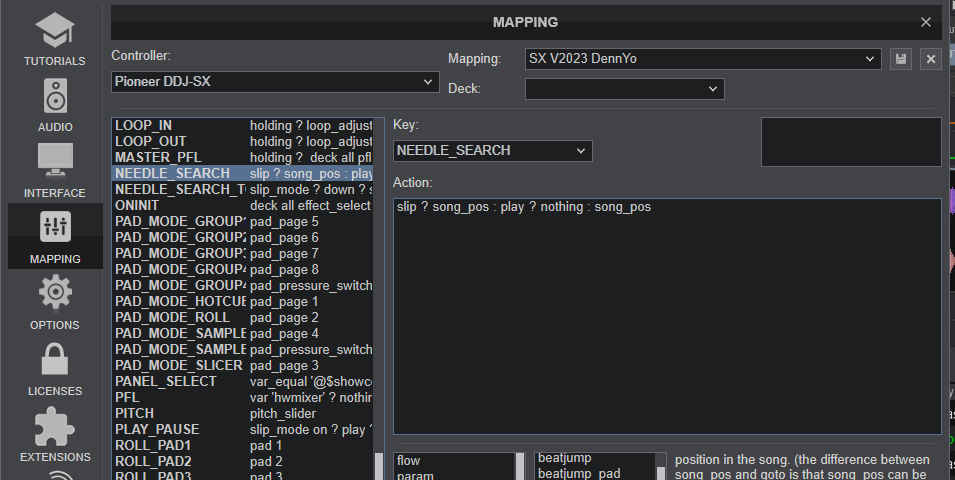This screenshot has width=955, height=480.
Task: Select the ROLL_PAD1 mapping row
Action: coord(243,445)
